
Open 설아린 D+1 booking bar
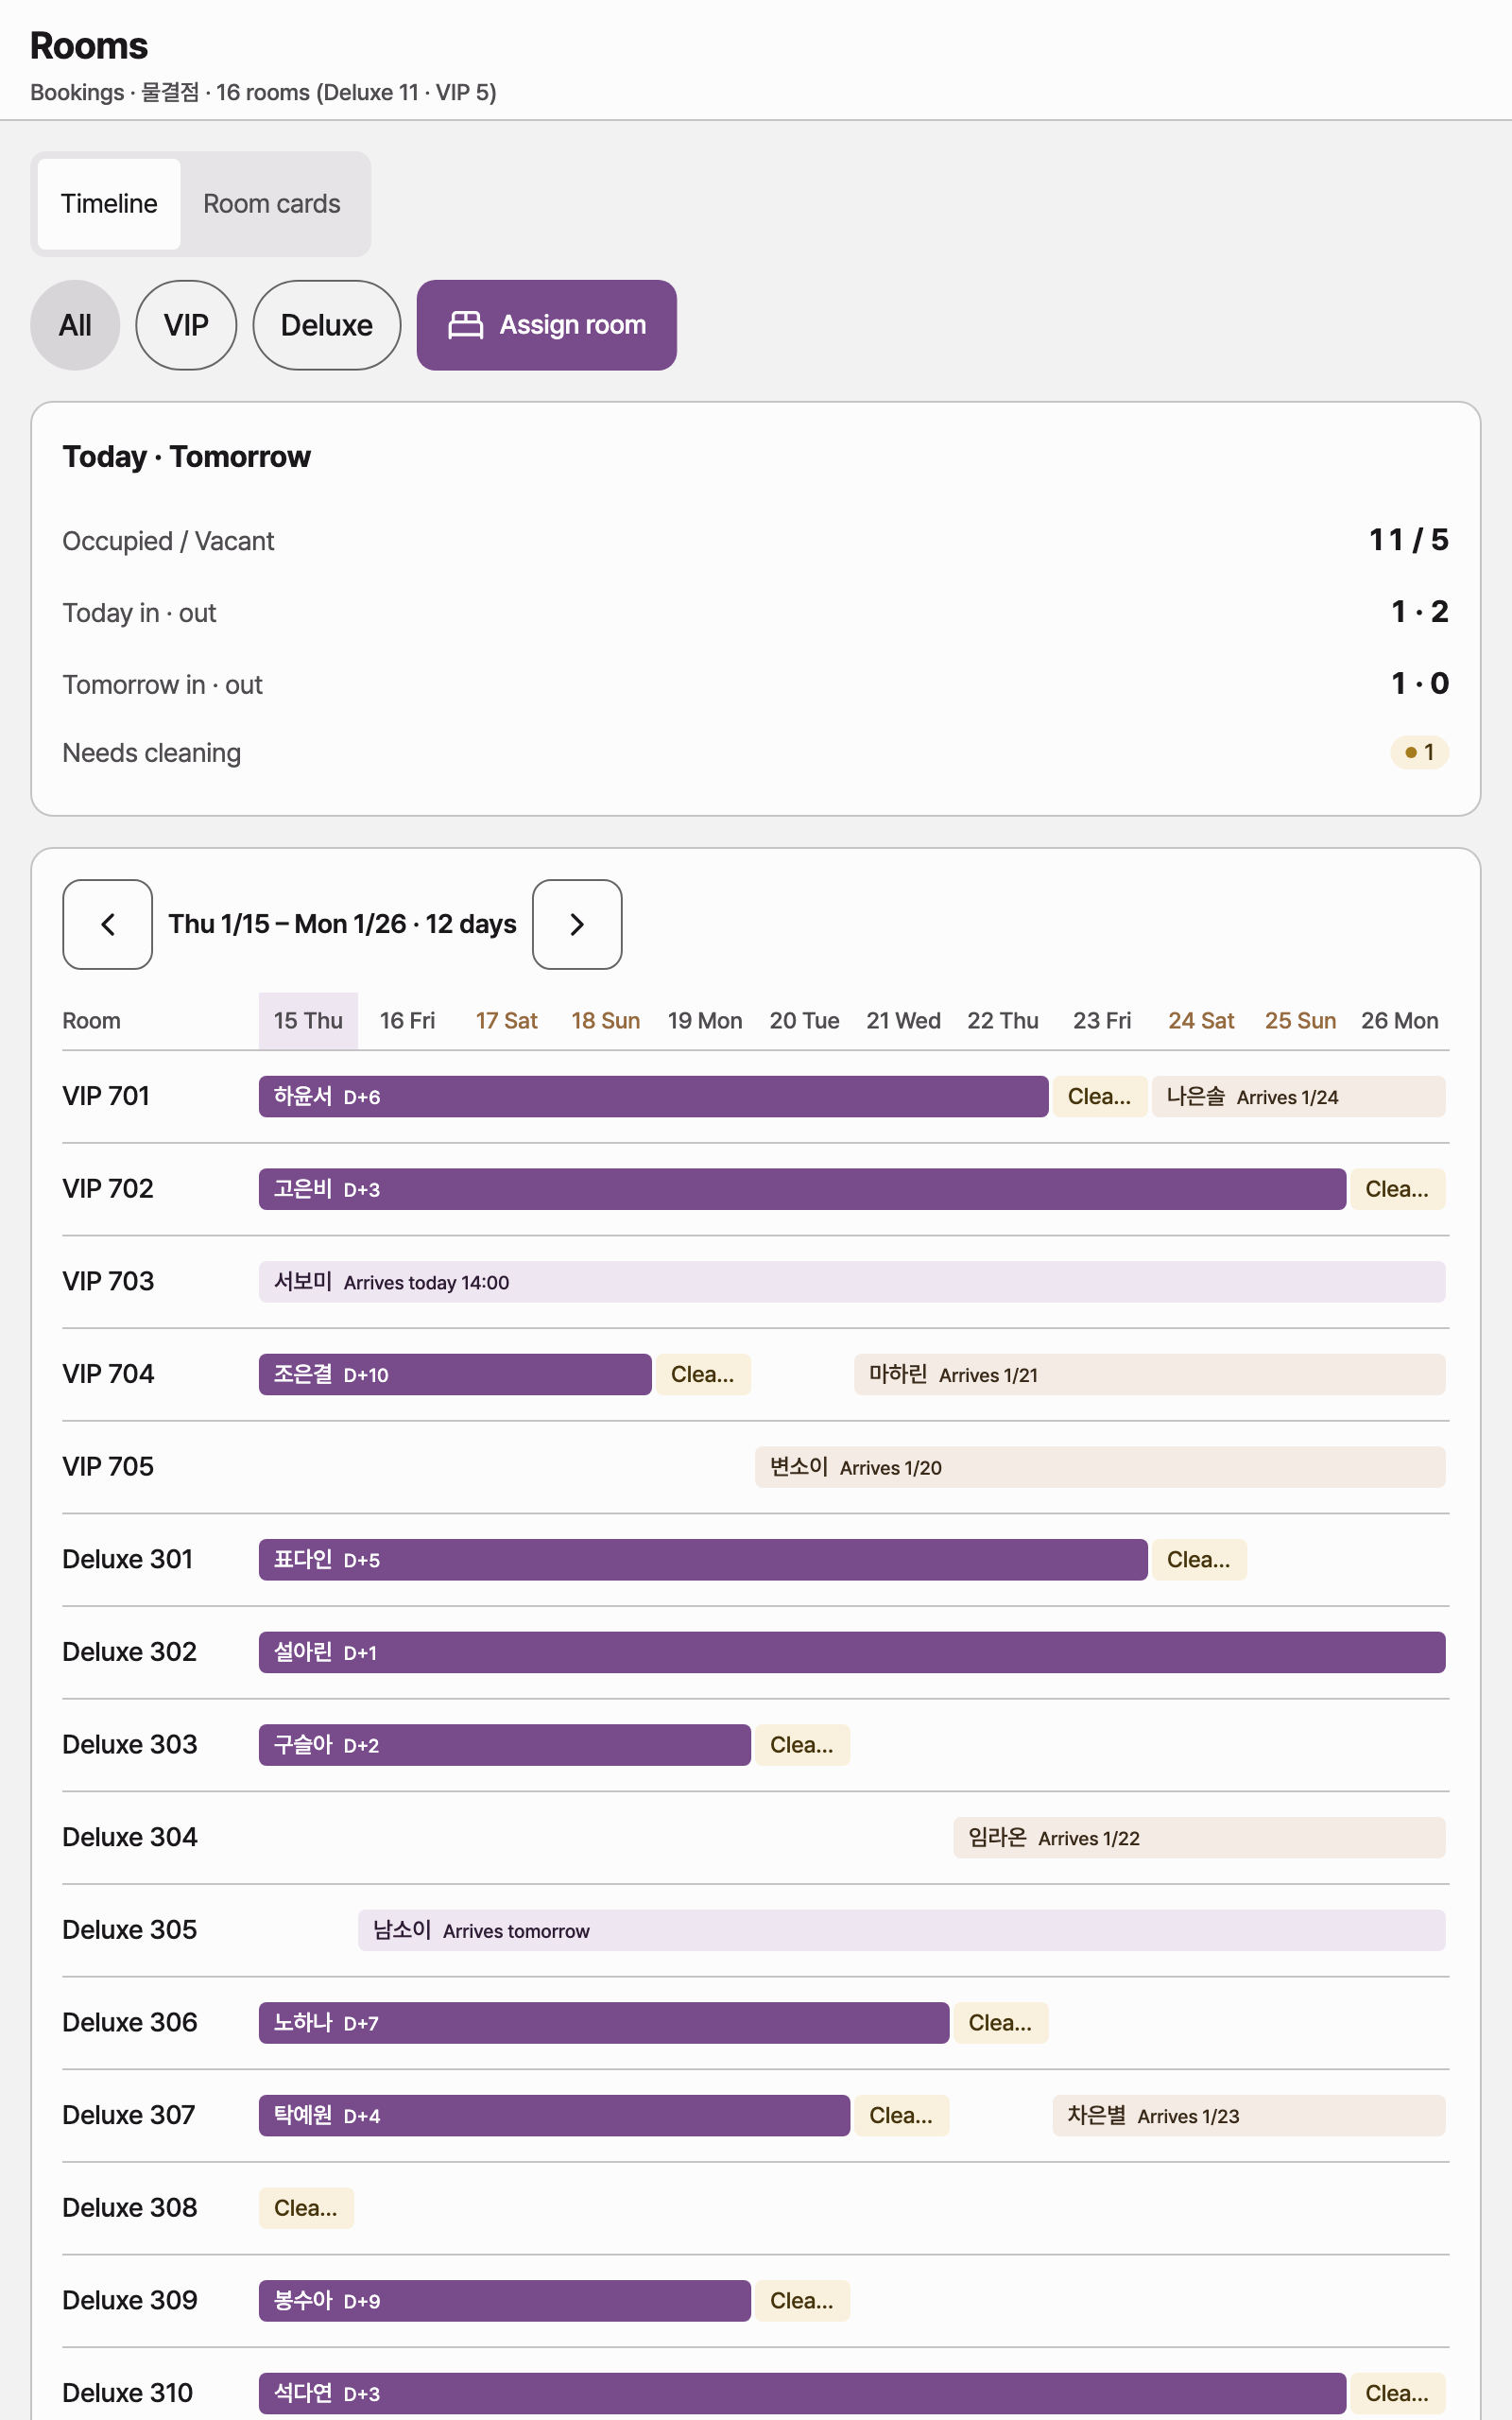tap(852, 1652)
